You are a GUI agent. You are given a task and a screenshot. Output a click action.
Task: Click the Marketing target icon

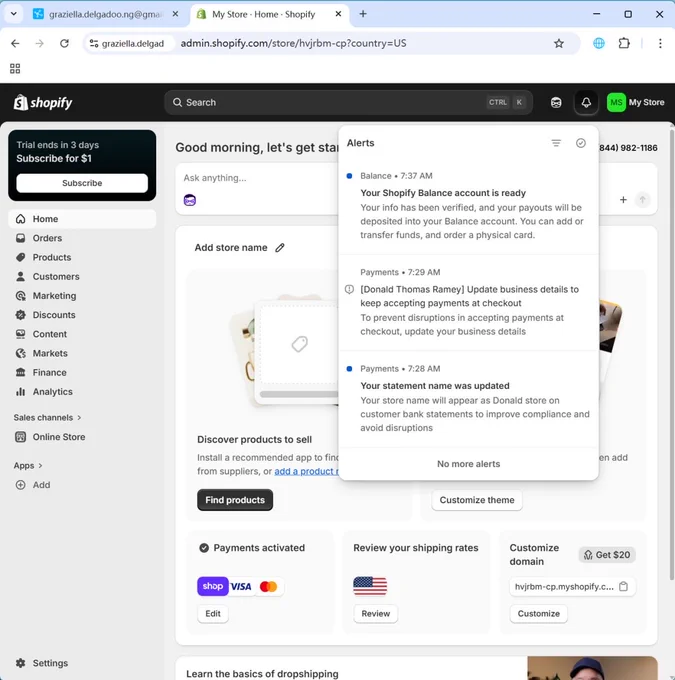(20, 296)
